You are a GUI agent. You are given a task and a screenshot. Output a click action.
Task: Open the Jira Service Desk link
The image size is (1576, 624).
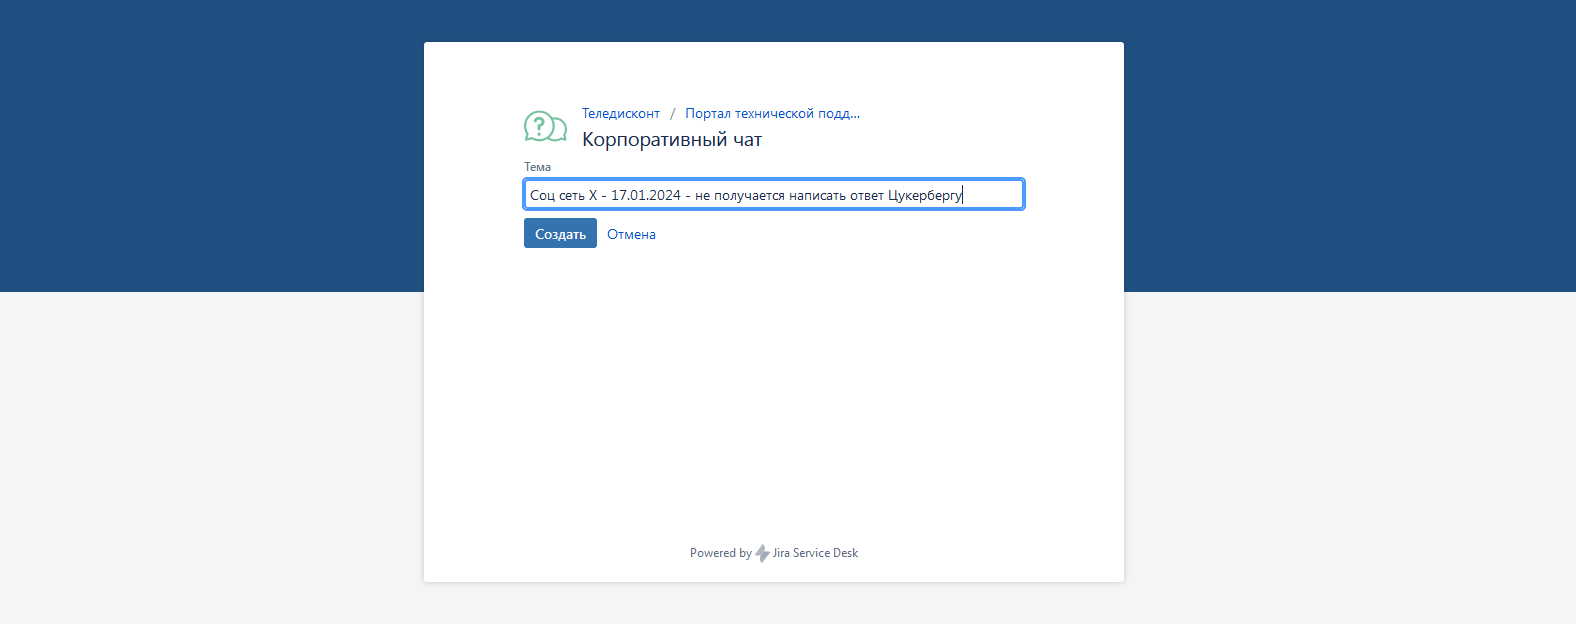[815, 553]
